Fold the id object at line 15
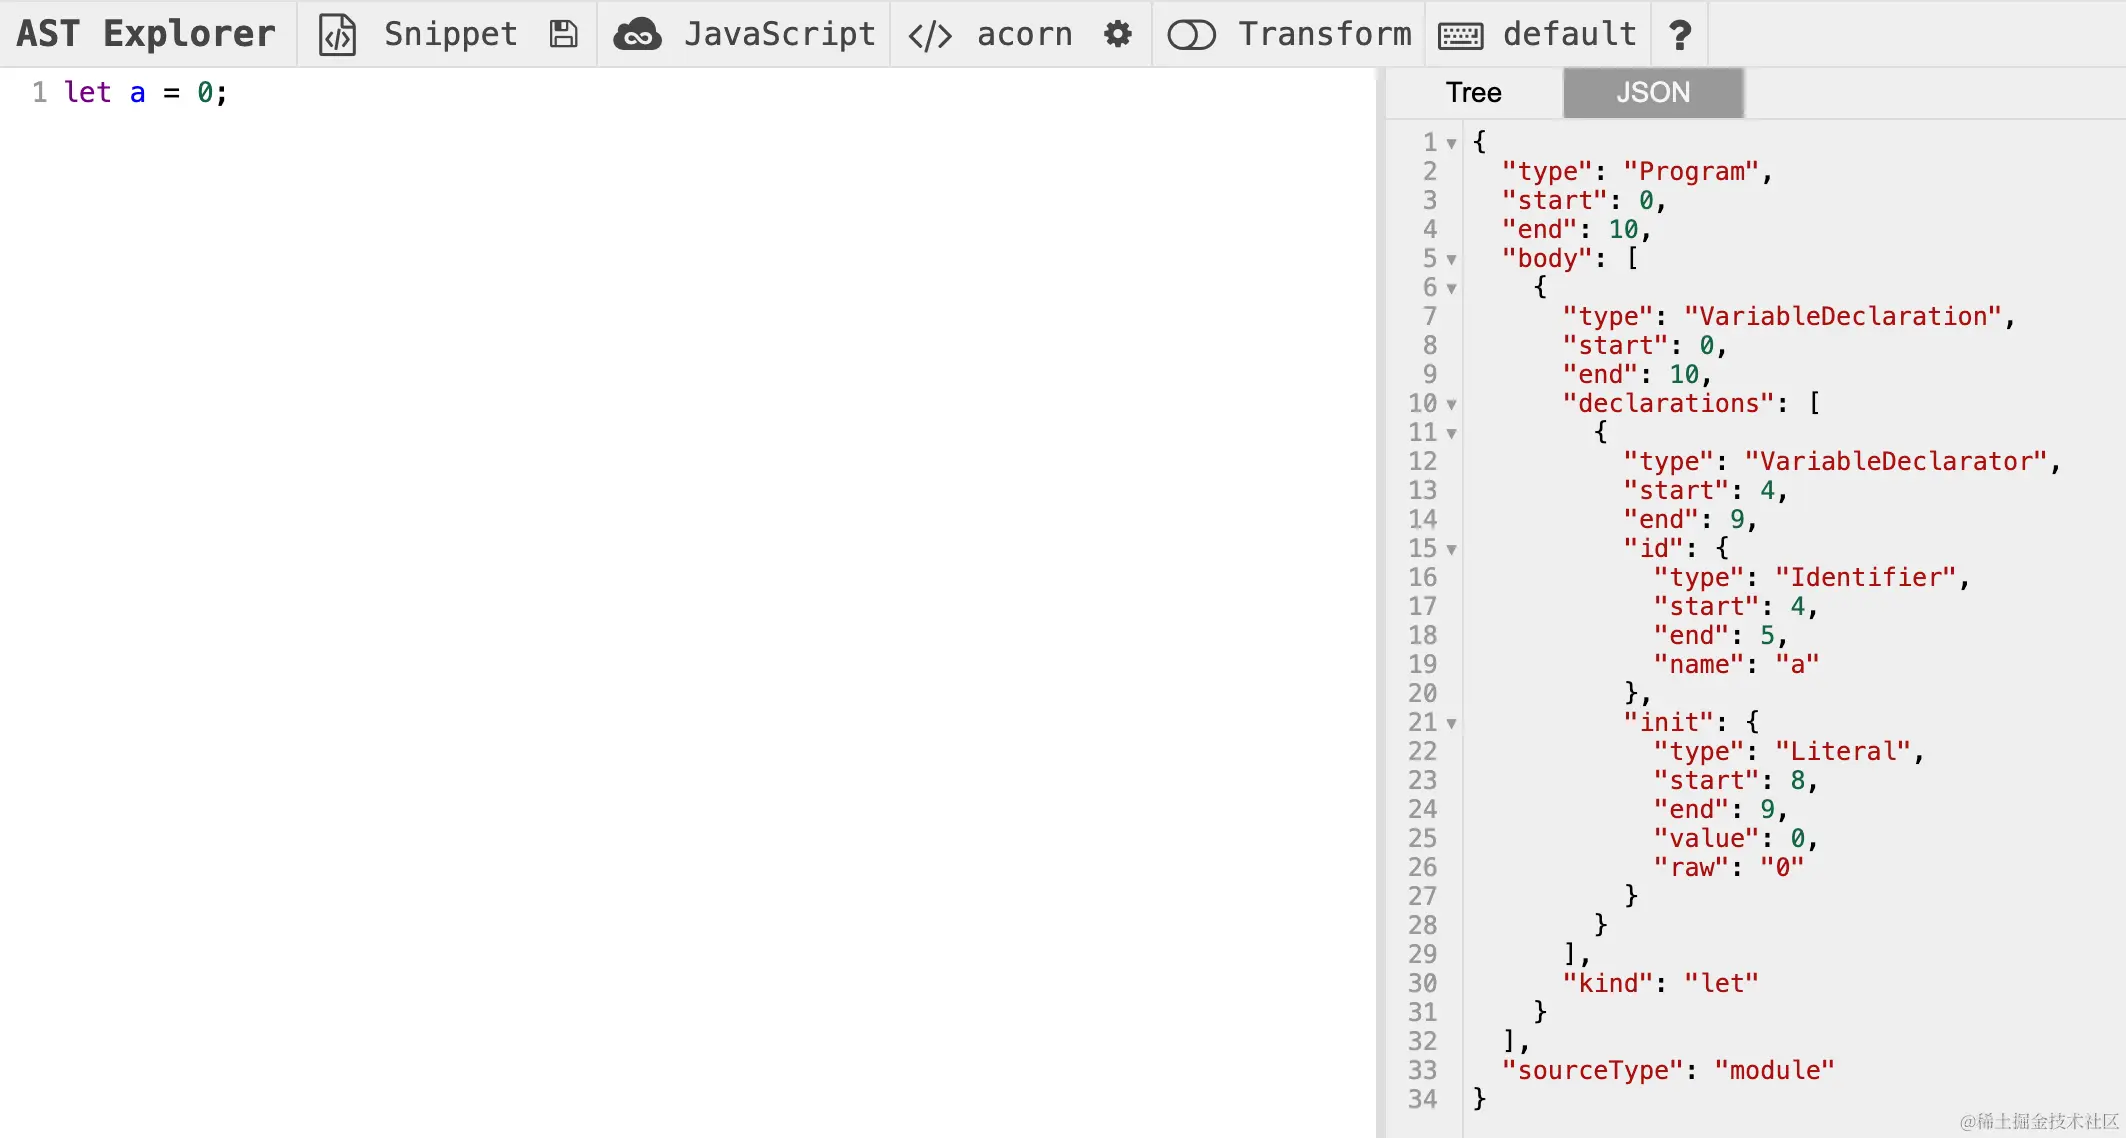Viewport: 2126px width, 1138px height. tap(1451, 550)
